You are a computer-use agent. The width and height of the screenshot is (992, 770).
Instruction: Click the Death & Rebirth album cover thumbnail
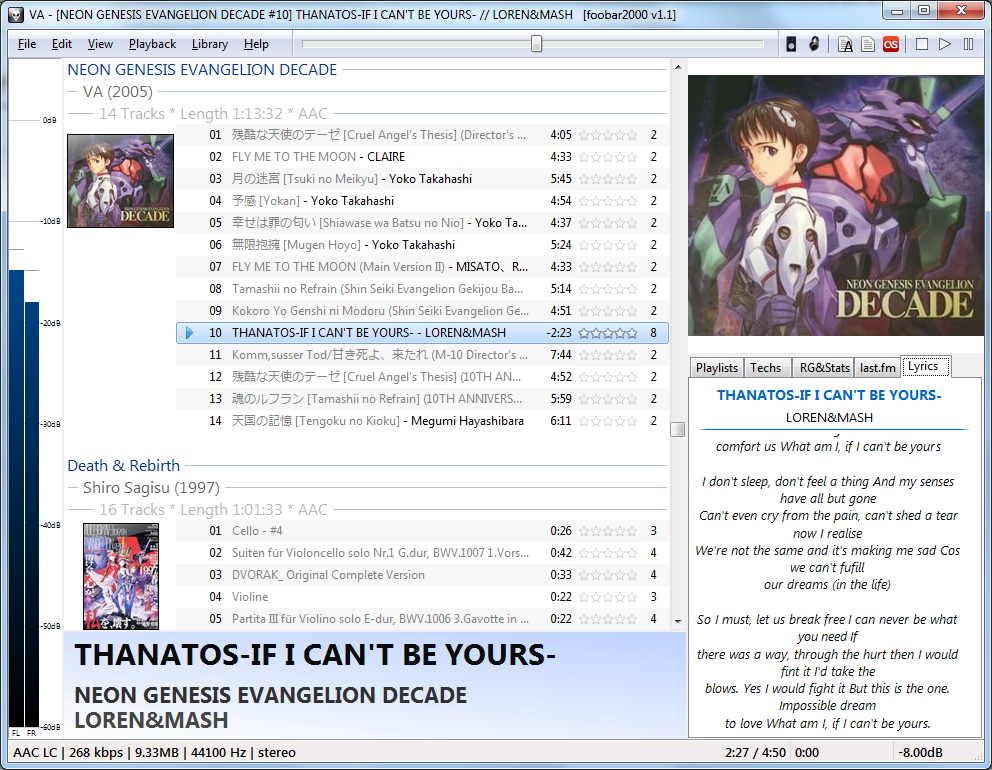point(121,576)
